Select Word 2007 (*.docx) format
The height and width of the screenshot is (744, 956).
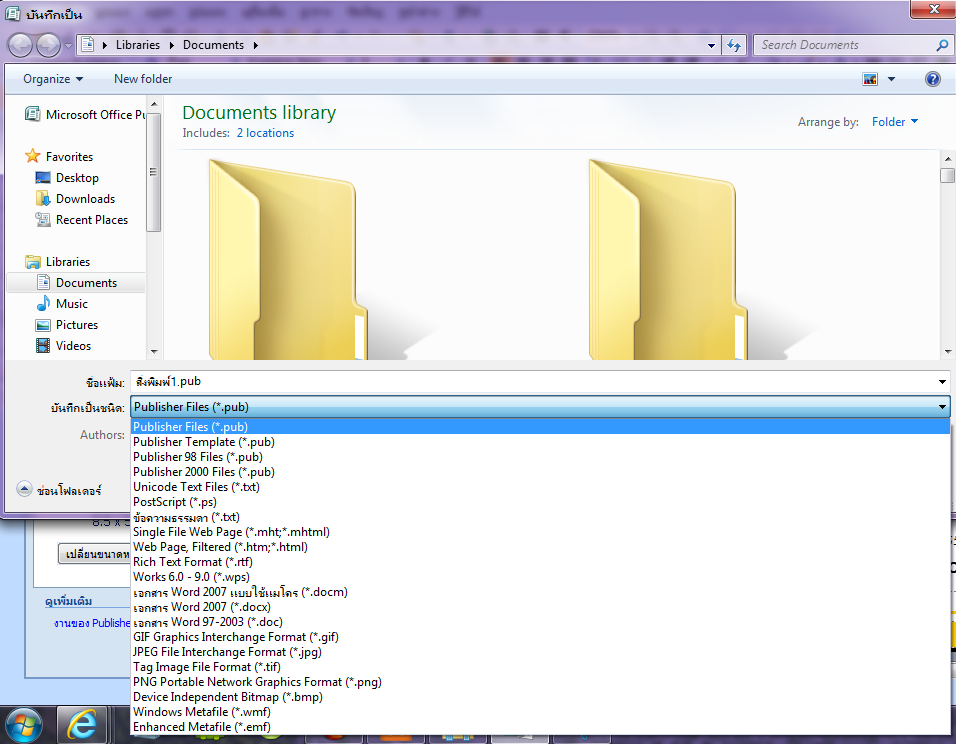pyautogui.click(x=540, y=607)
